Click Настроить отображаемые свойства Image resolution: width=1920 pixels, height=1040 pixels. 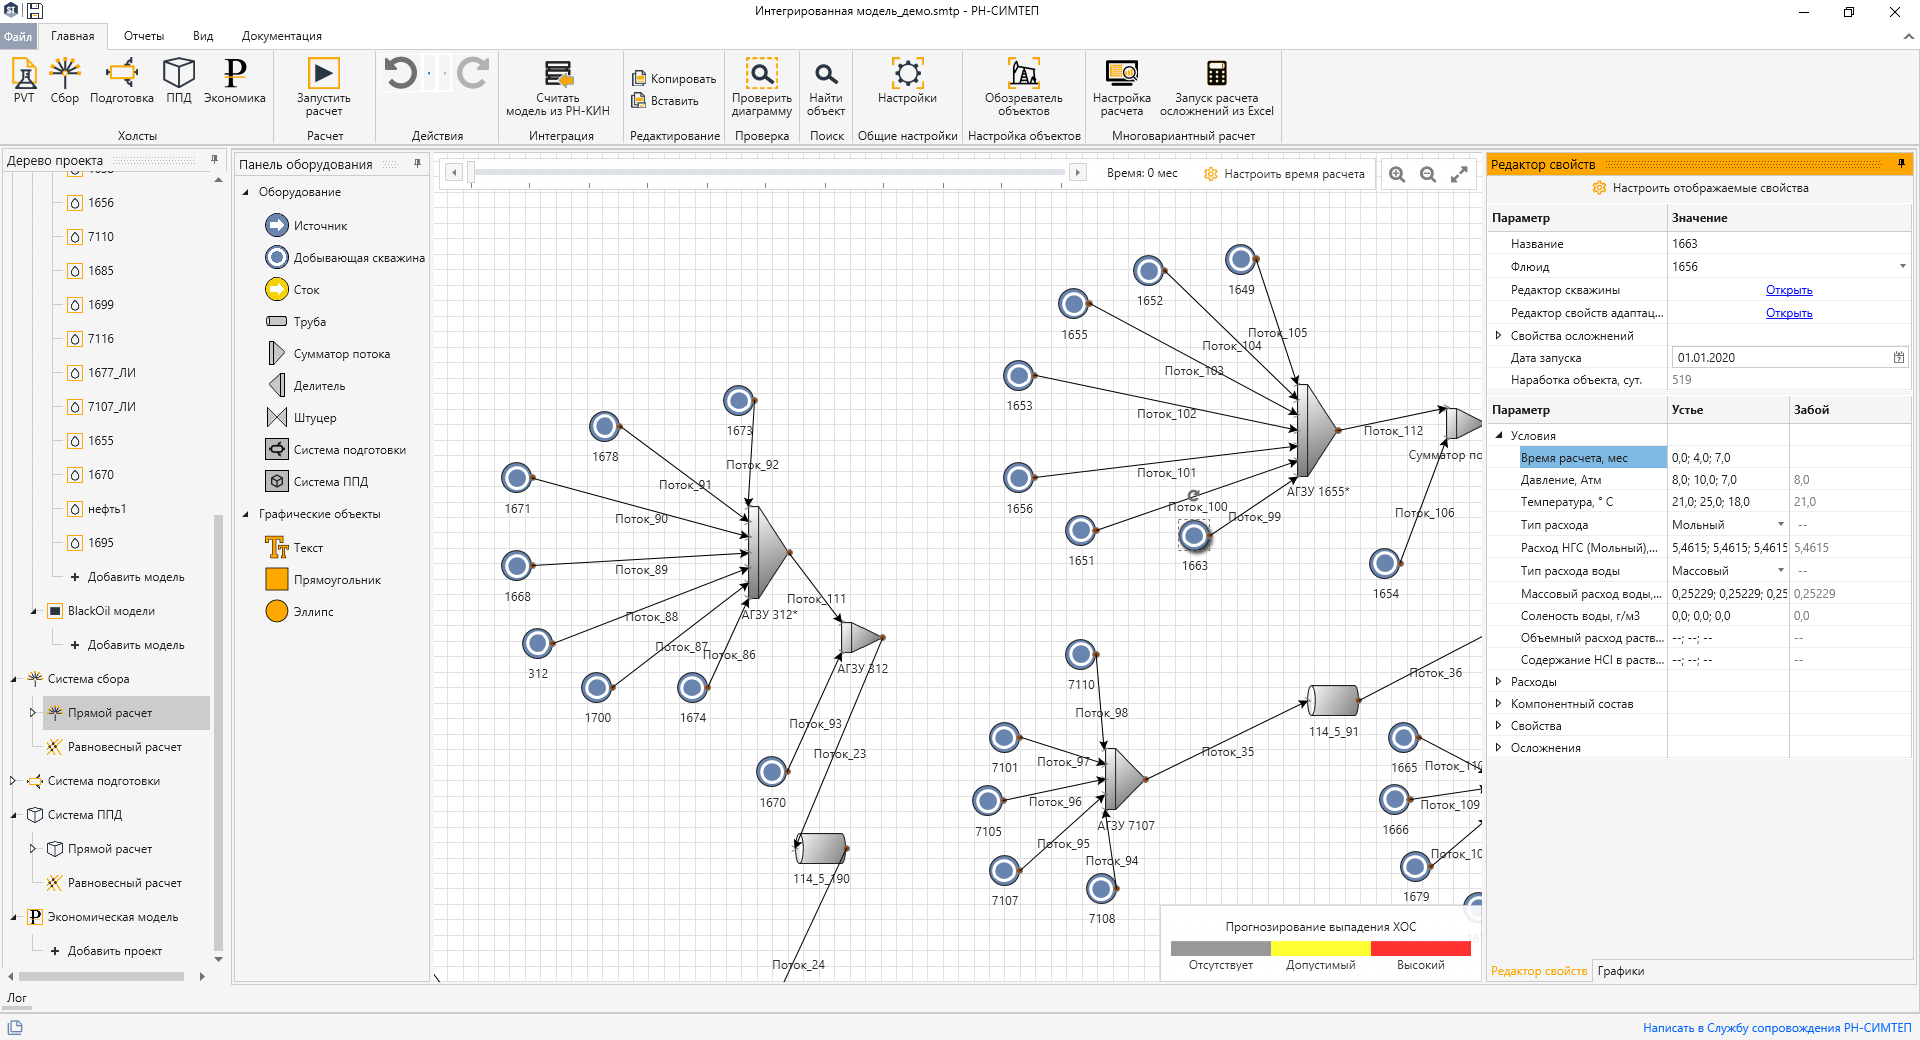1700,188
